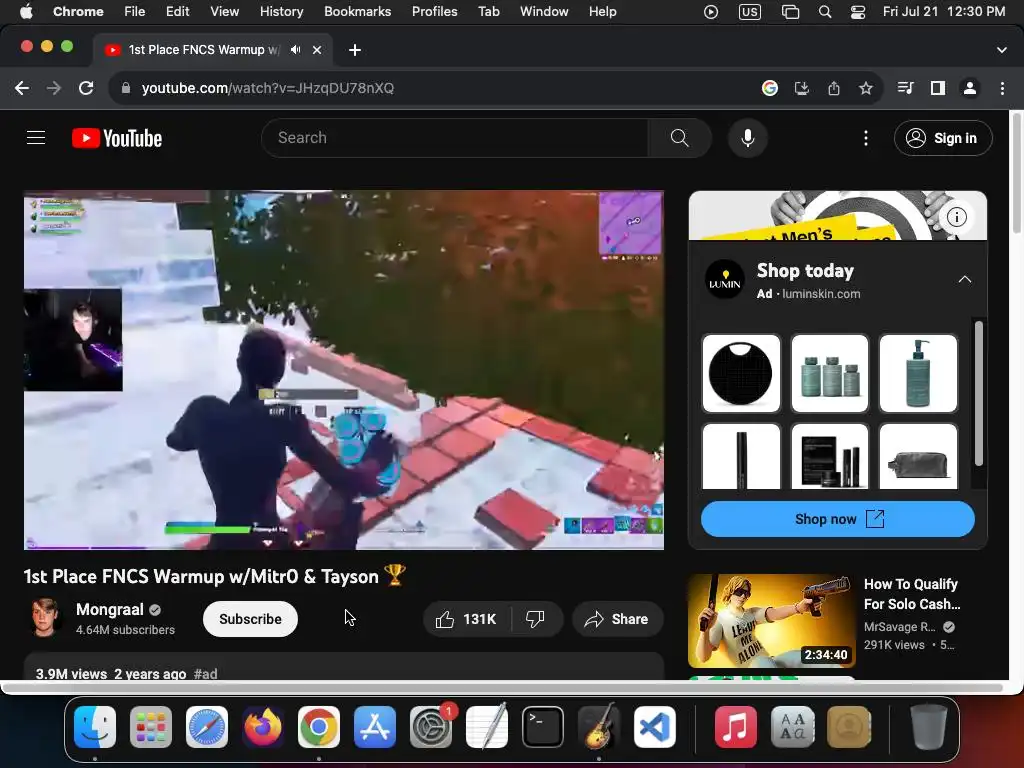Select teal pump bottle product
This screenshot has width=1024, height=768.
click(x=918, y=374)
